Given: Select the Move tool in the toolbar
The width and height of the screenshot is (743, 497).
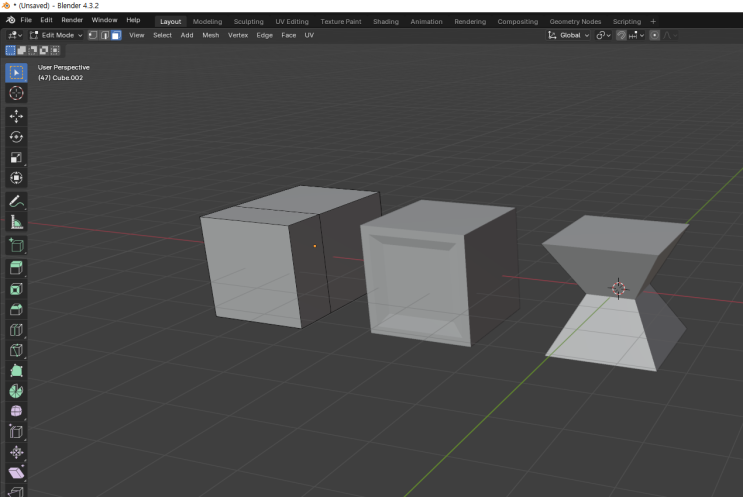Looking at the screenshot, I should pyautogui.click(x=16, y=116).
